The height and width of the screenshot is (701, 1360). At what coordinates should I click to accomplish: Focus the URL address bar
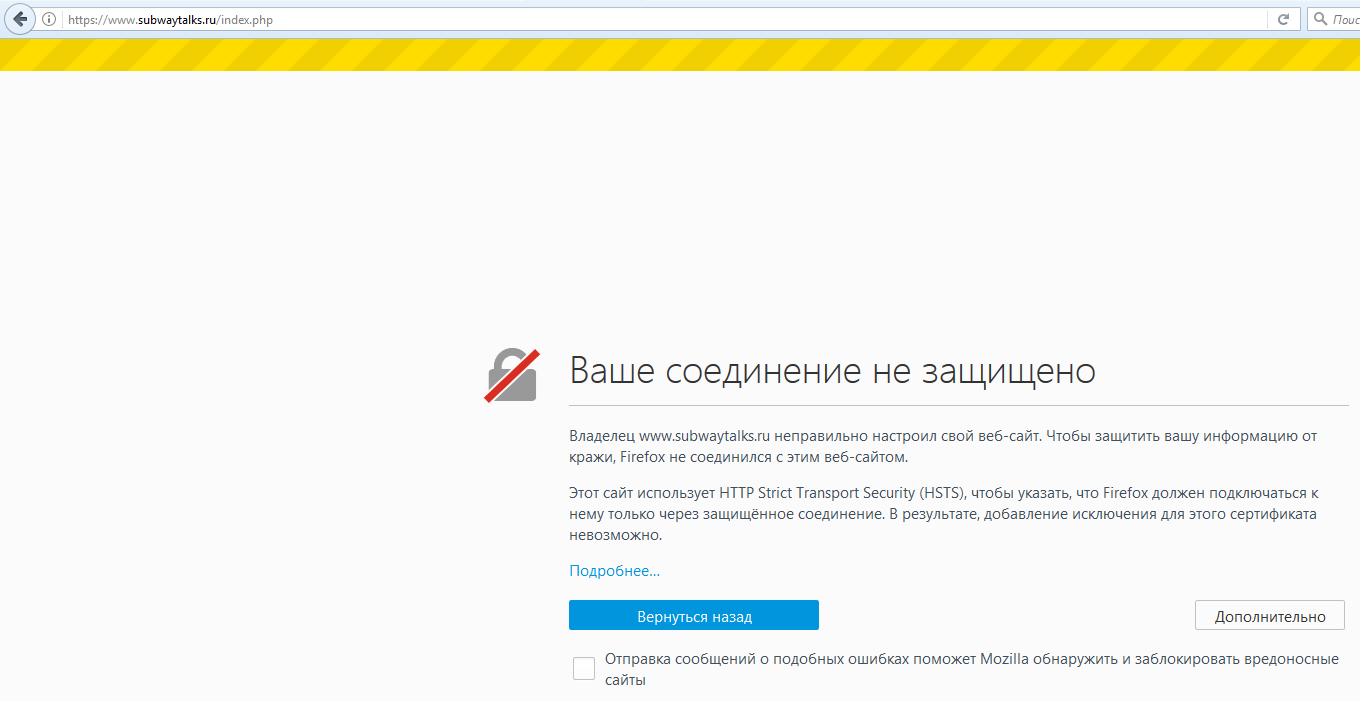[700, 20]
